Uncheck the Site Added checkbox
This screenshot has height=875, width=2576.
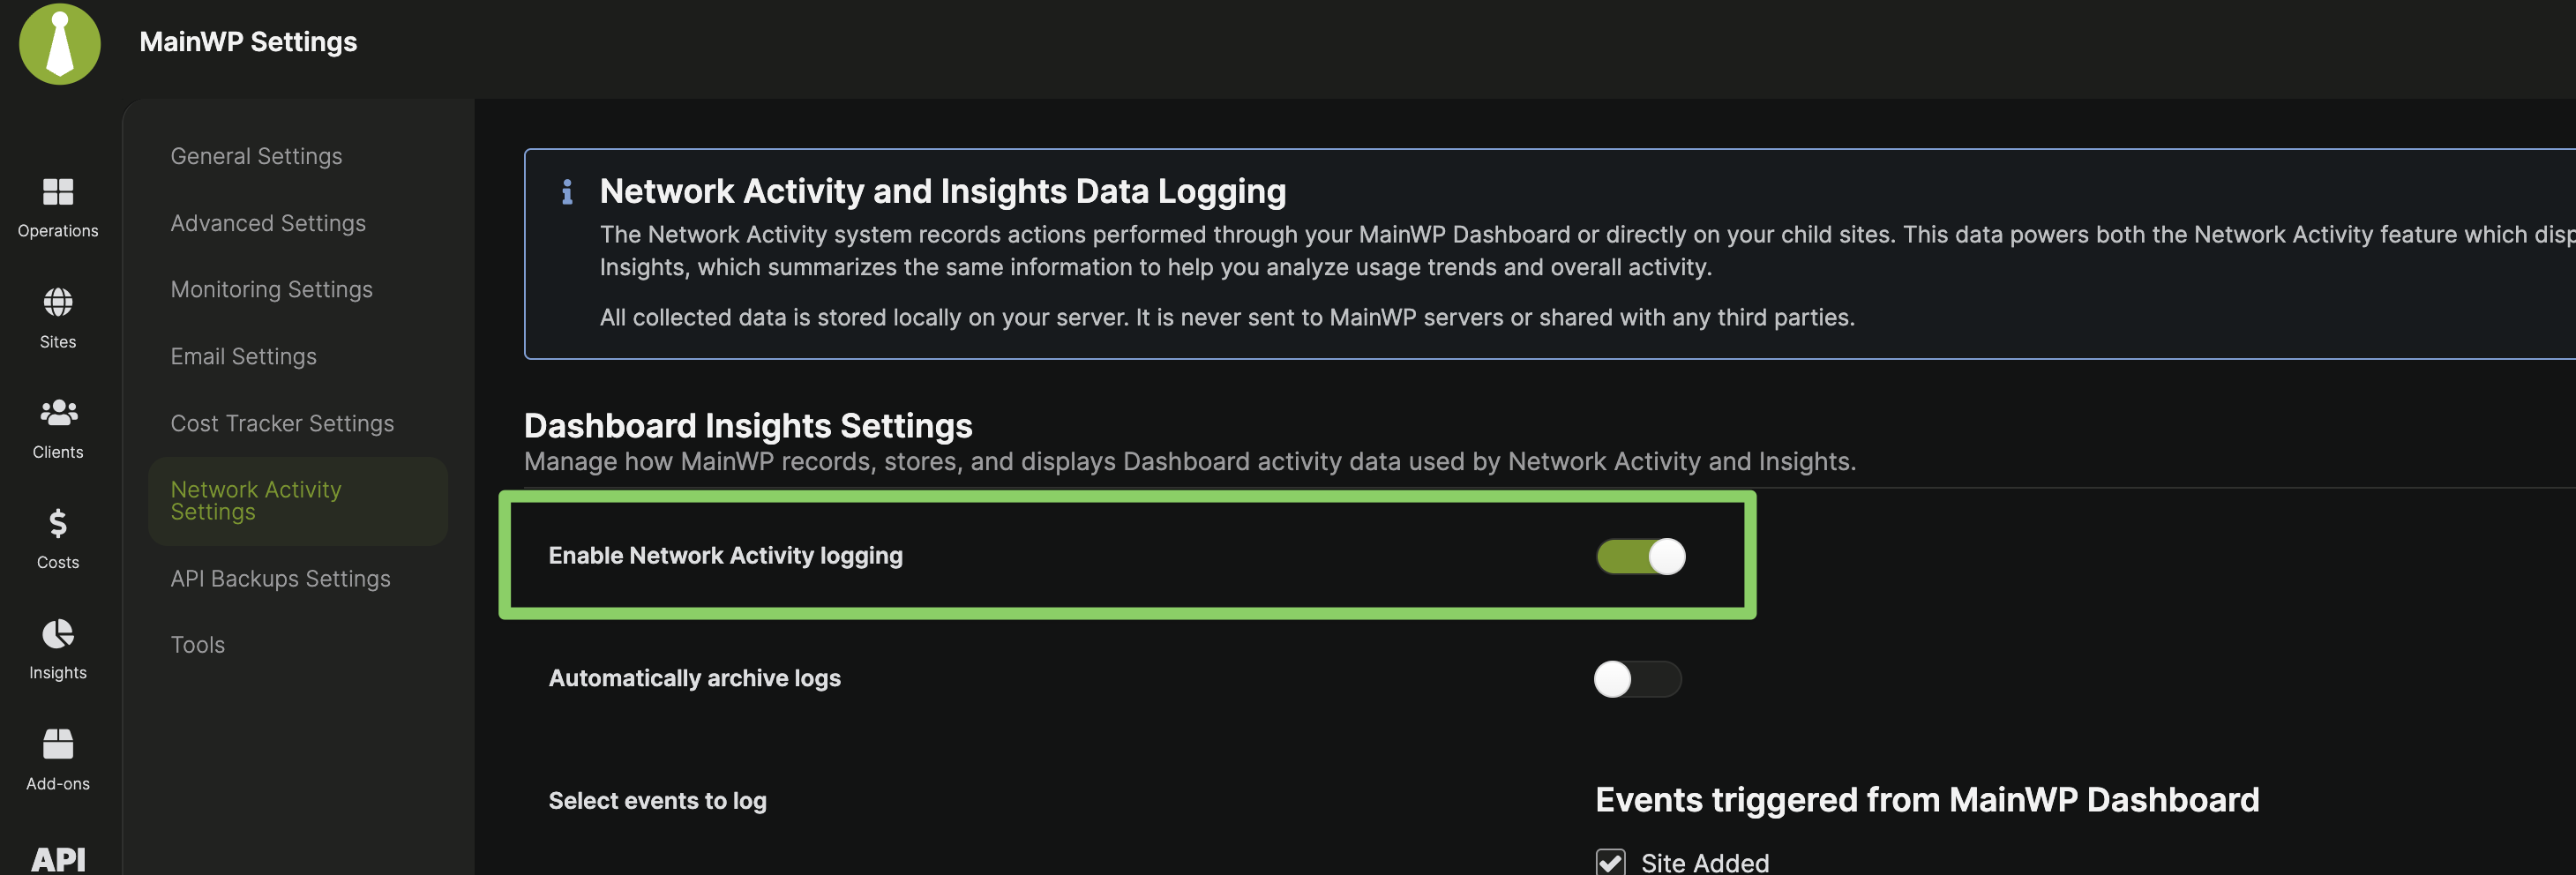[1610, 862]
